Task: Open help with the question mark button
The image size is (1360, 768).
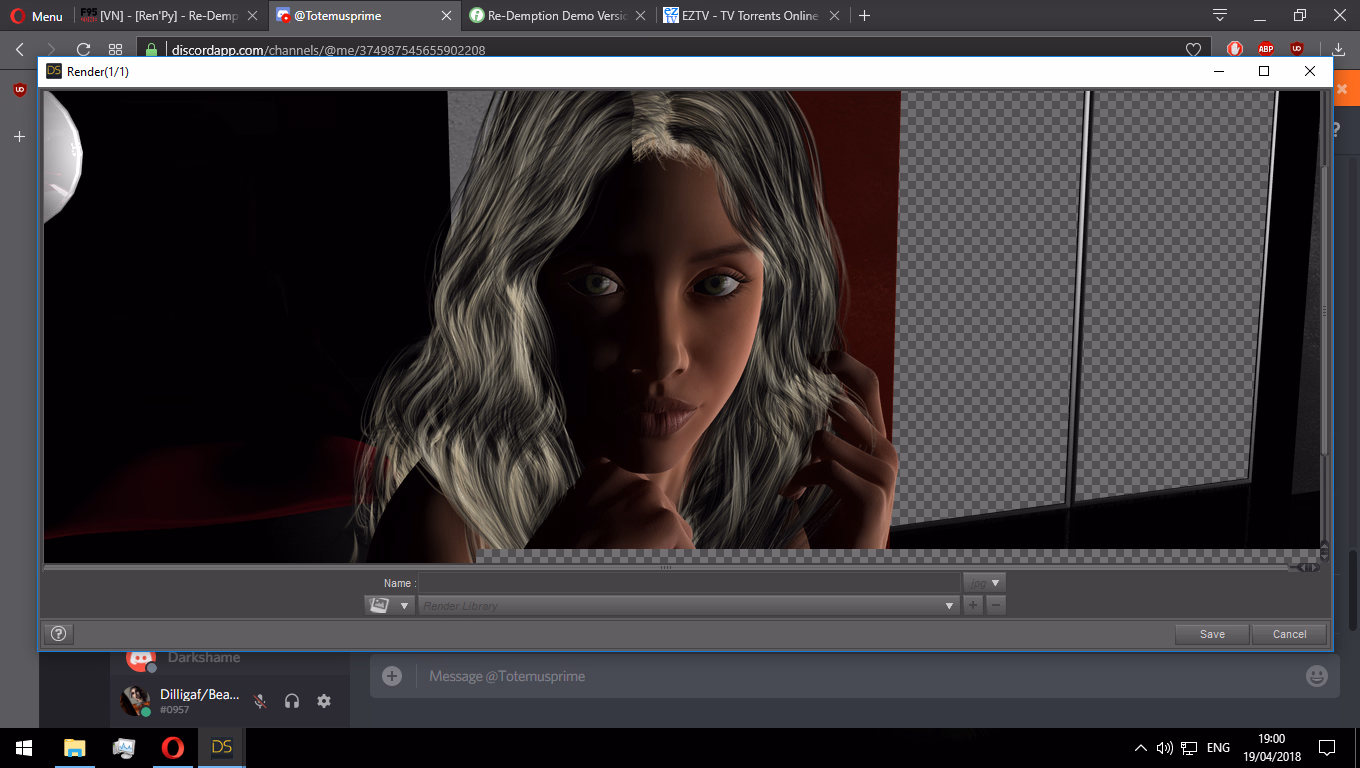Action: (59, 633)
